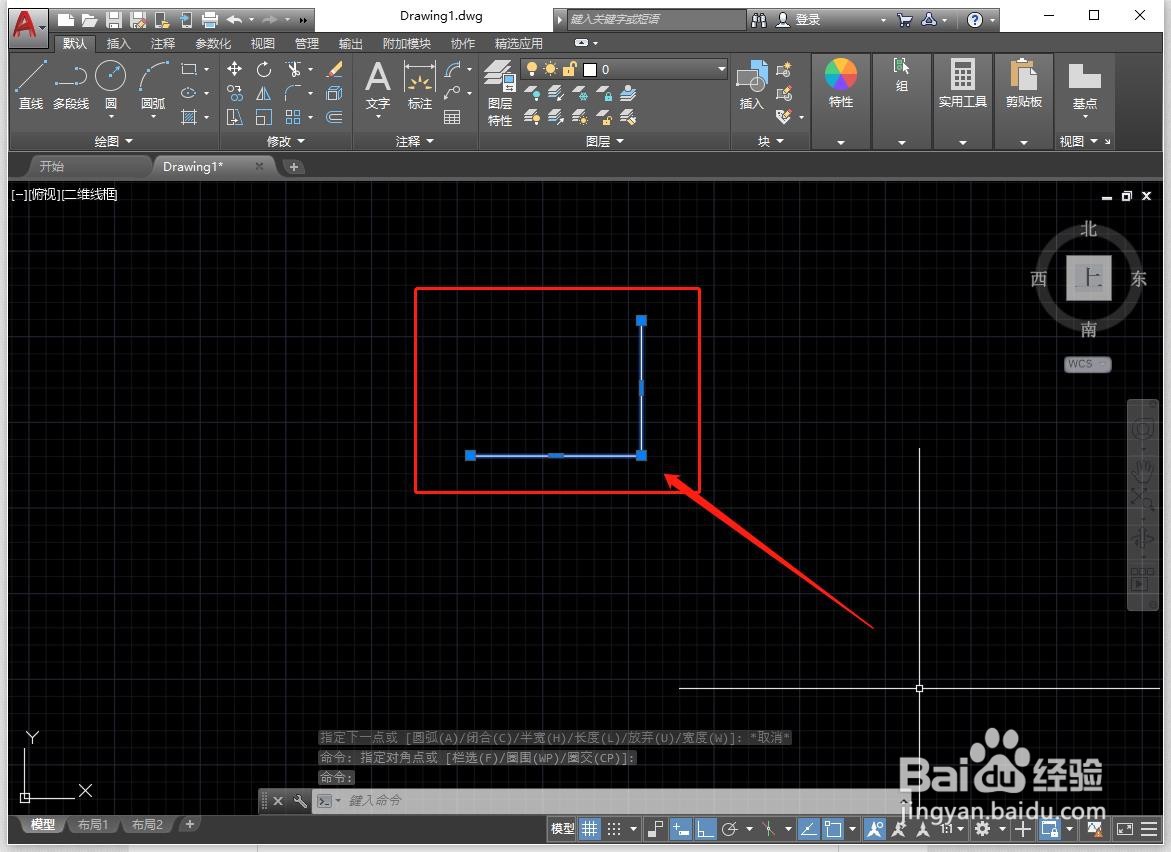Select the Rectangle draw tool
Screen dimensions: 1171x852
pos(189,69)
